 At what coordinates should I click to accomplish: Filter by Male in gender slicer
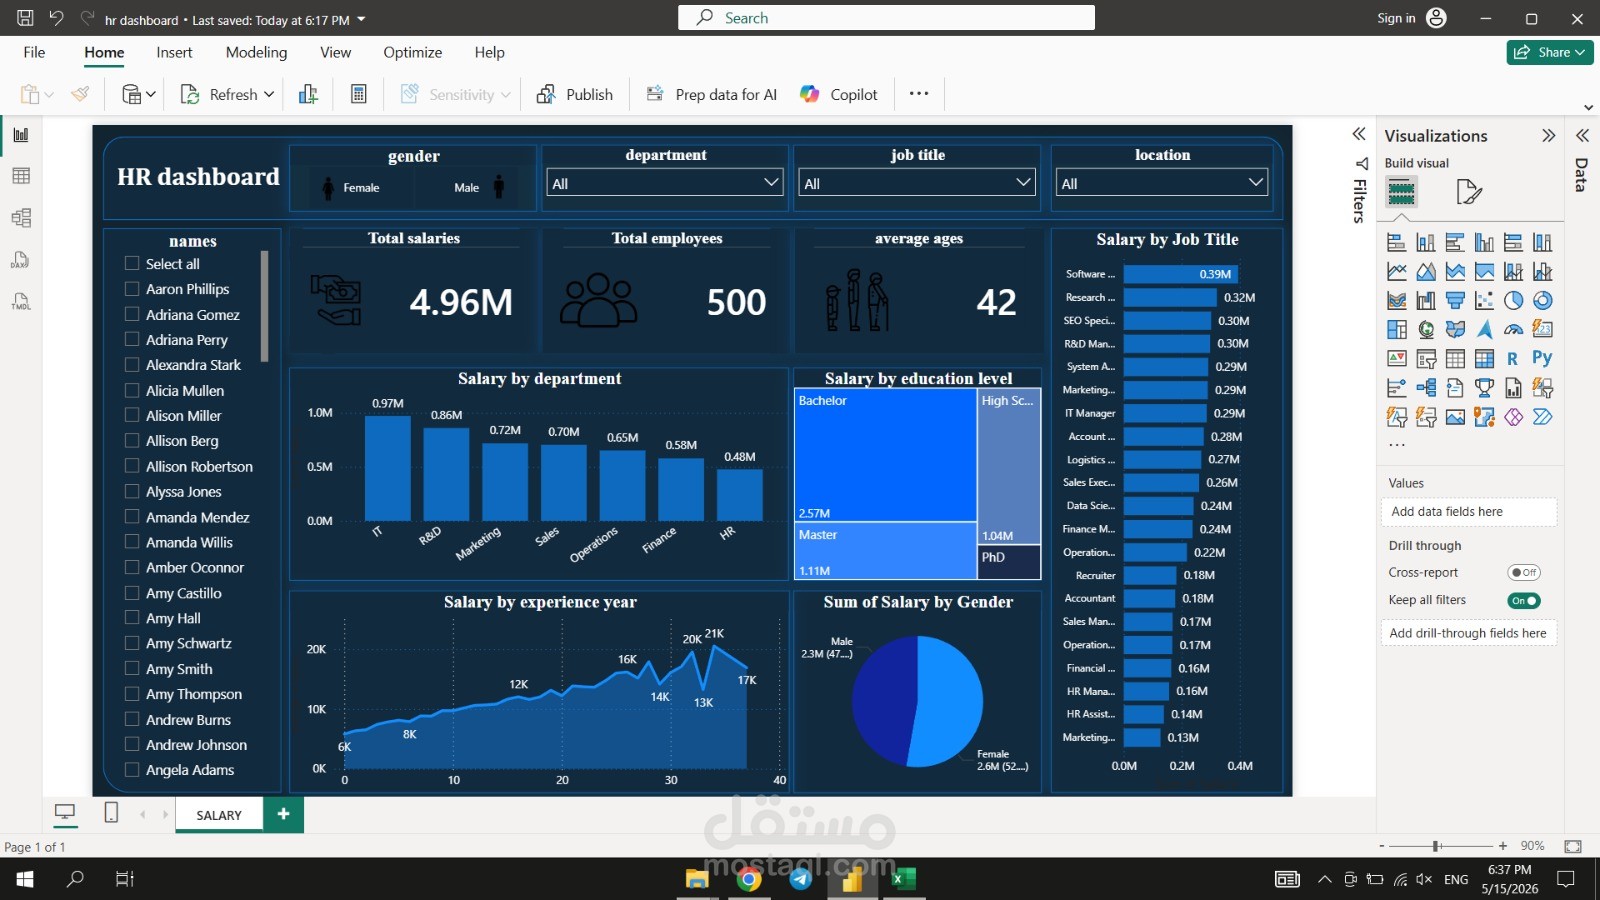(478, 187)
